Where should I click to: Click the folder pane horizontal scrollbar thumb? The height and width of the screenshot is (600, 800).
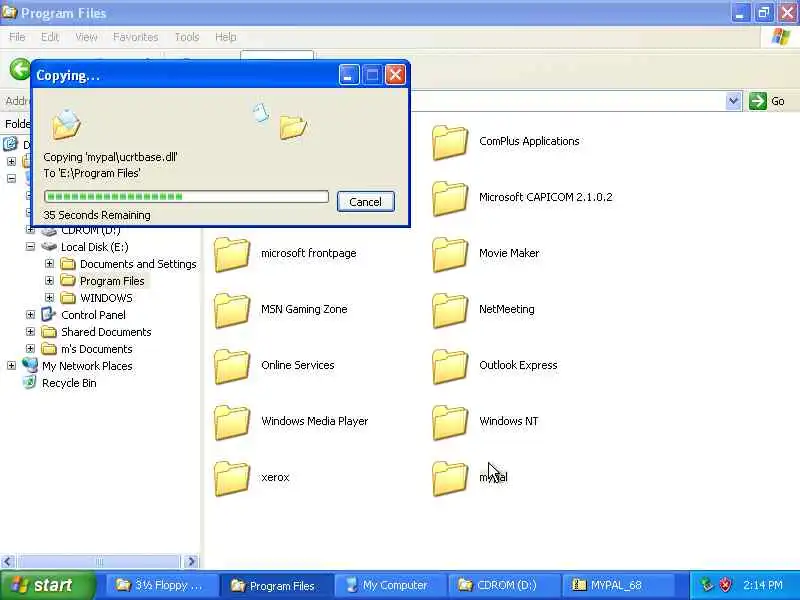99,562
